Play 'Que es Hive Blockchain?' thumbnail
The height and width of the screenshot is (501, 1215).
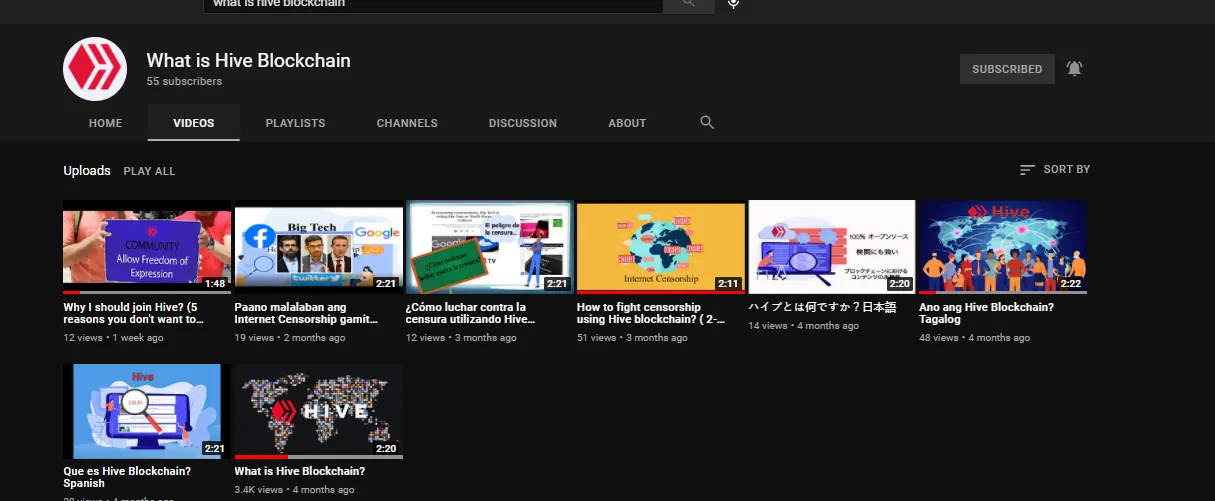[147, 411]
